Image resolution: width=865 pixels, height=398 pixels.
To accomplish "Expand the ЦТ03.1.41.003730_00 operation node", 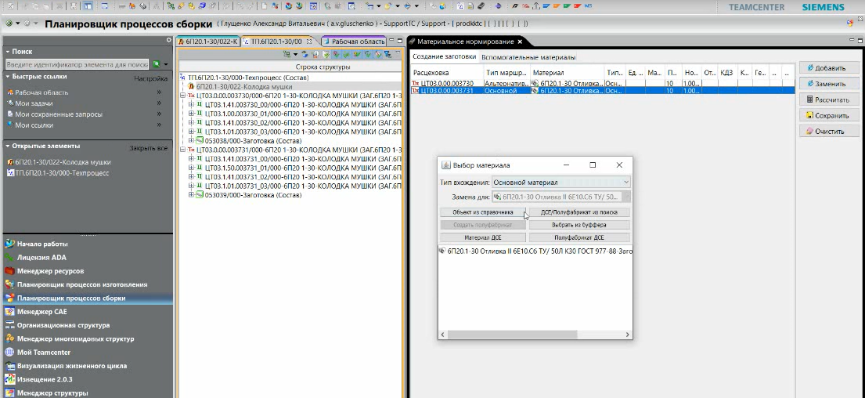I will click(191, 104).
